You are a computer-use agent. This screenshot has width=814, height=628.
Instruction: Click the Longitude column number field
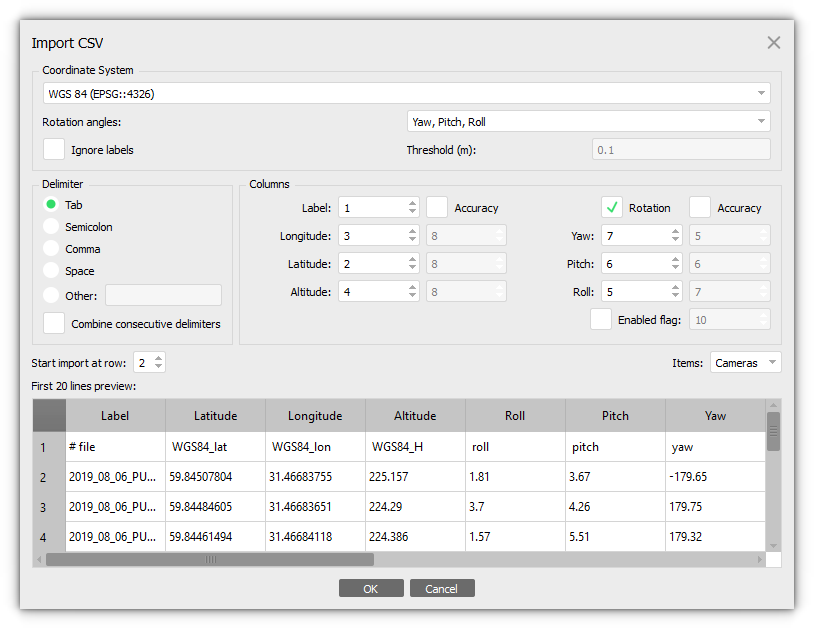tap(373, 236)
